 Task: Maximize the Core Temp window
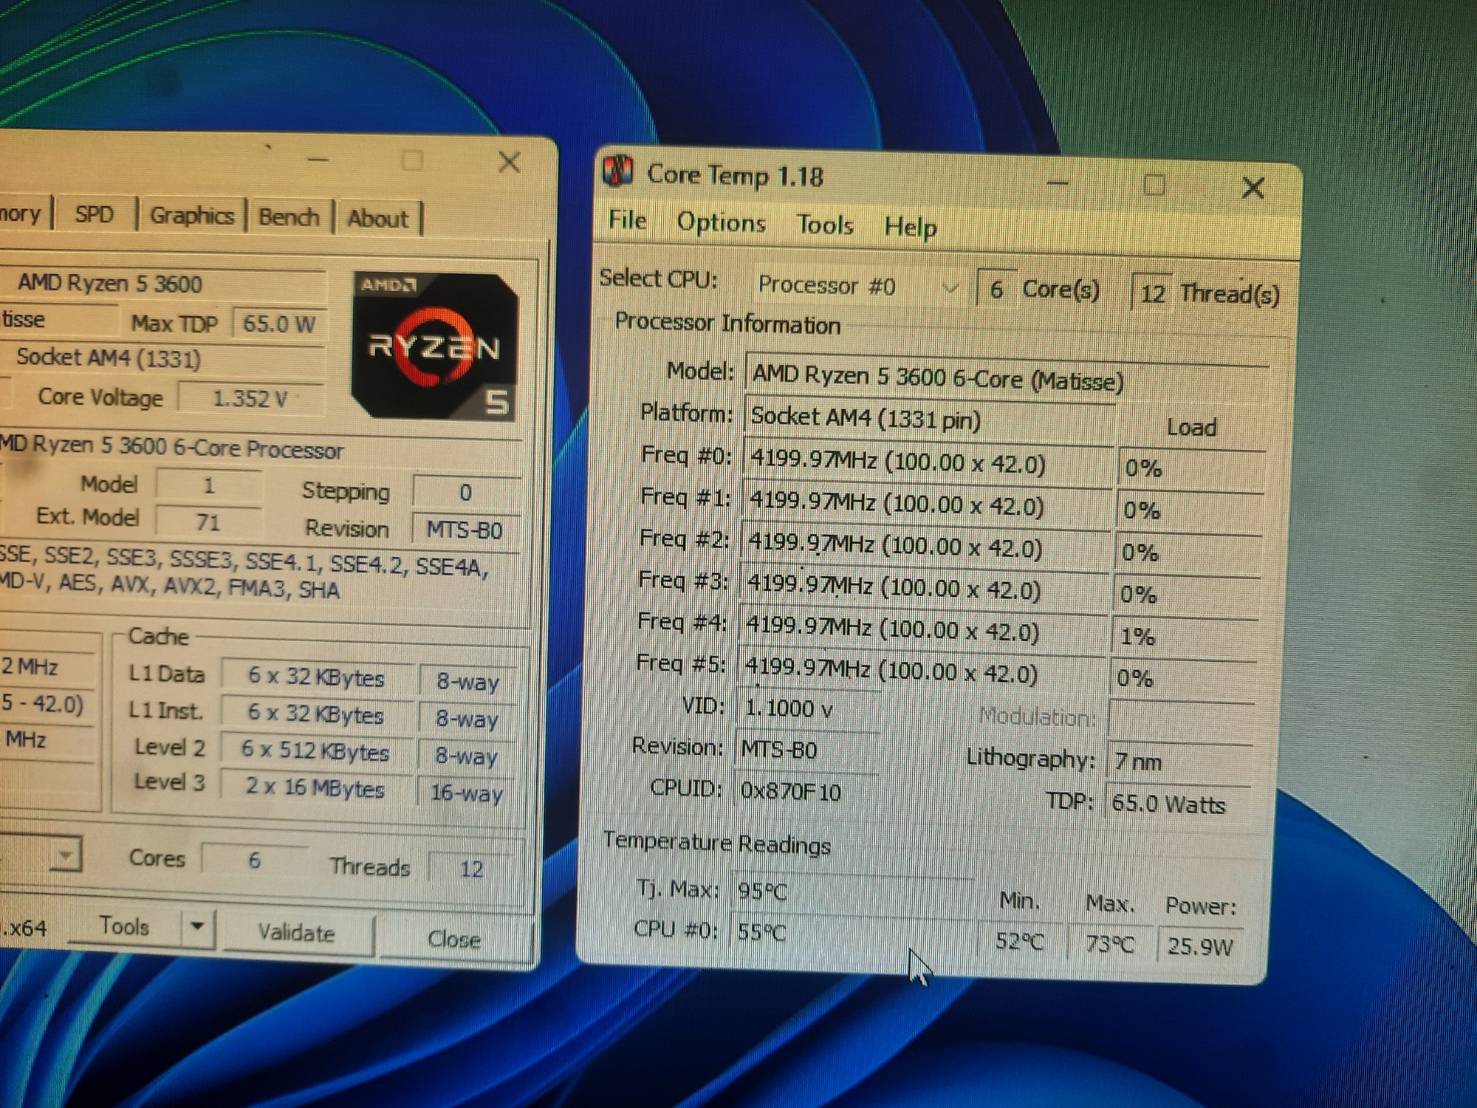point(1154,185)
